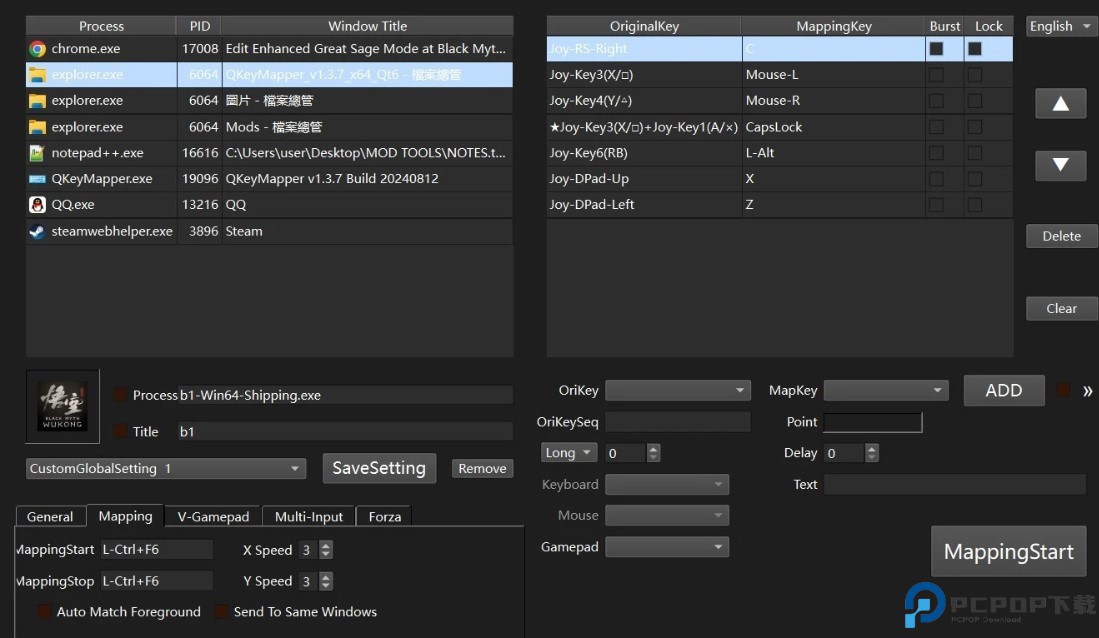Image resolution: width=1099 pixels, height=638 pixels.
Task: Open the OriKey dropdown
Action: [678, 391]
